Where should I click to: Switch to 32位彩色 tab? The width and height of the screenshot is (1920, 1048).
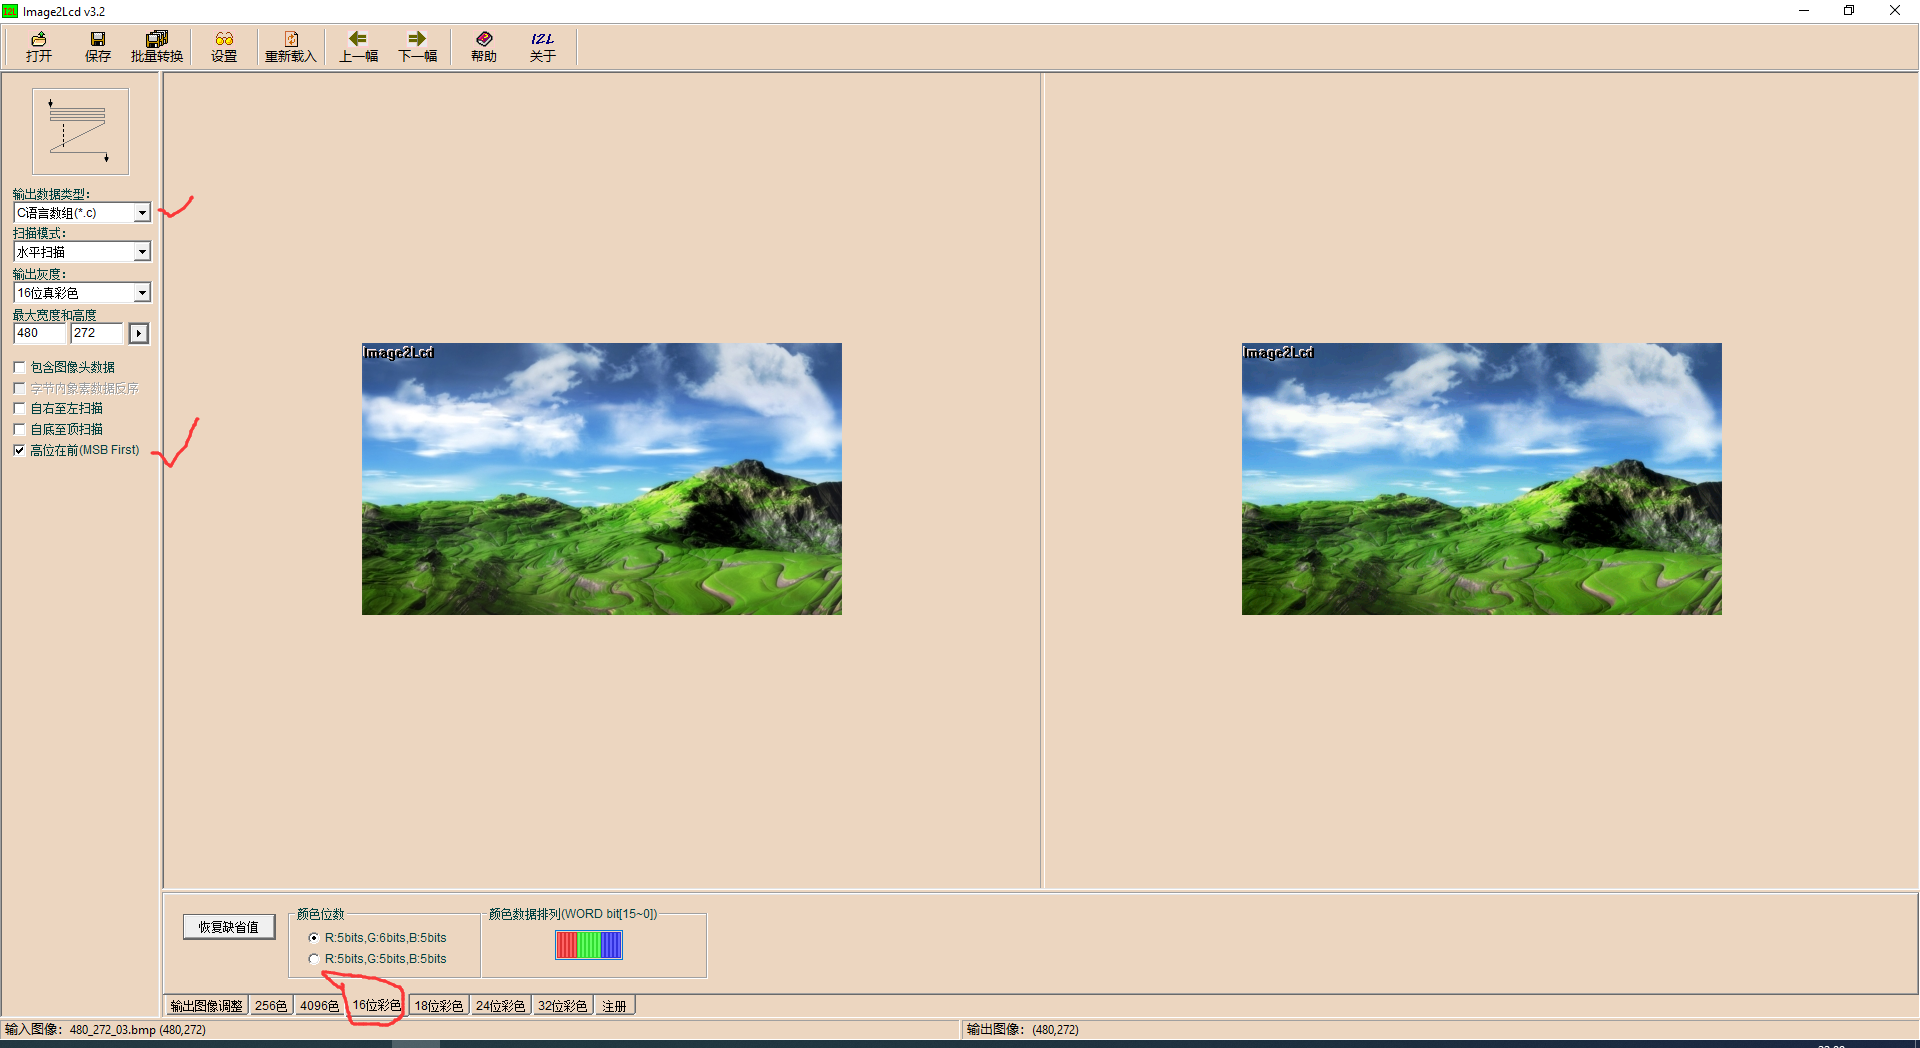[562, 1006]
